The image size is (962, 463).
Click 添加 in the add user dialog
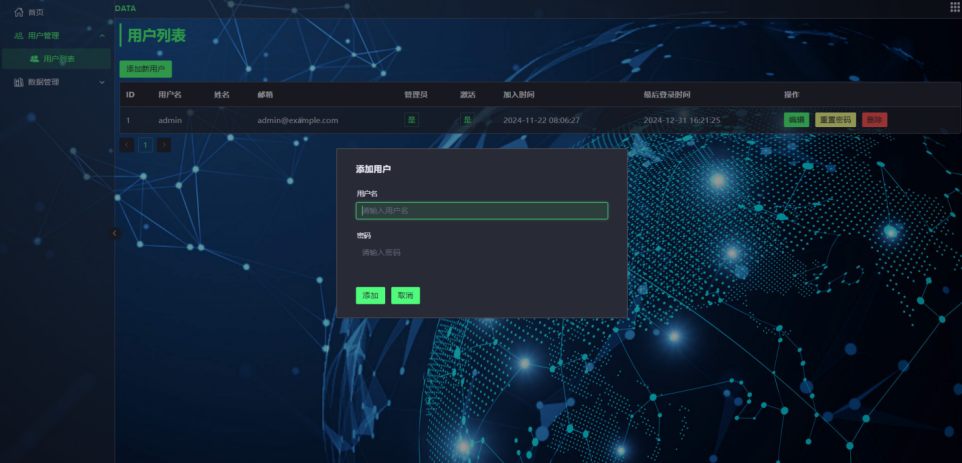point(371,296)
